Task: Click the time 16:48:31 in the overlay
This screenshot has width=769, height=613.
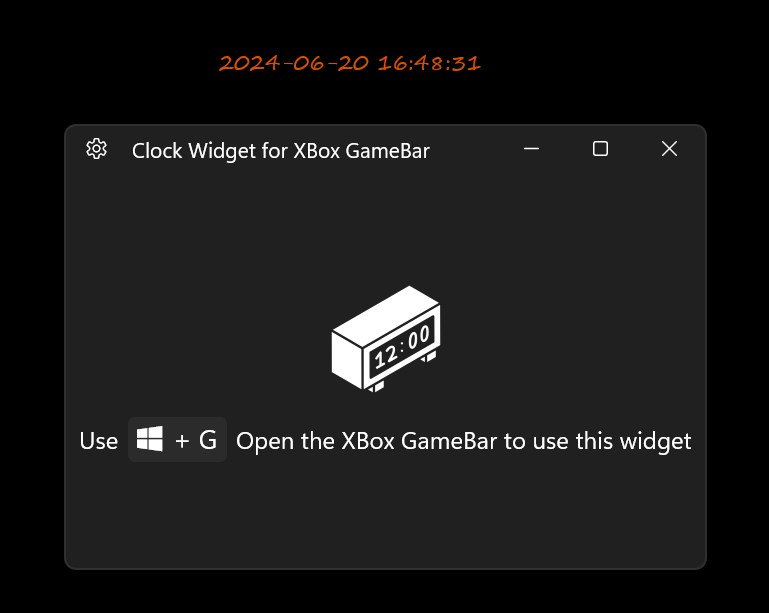Action: click(x=429, y=63)
